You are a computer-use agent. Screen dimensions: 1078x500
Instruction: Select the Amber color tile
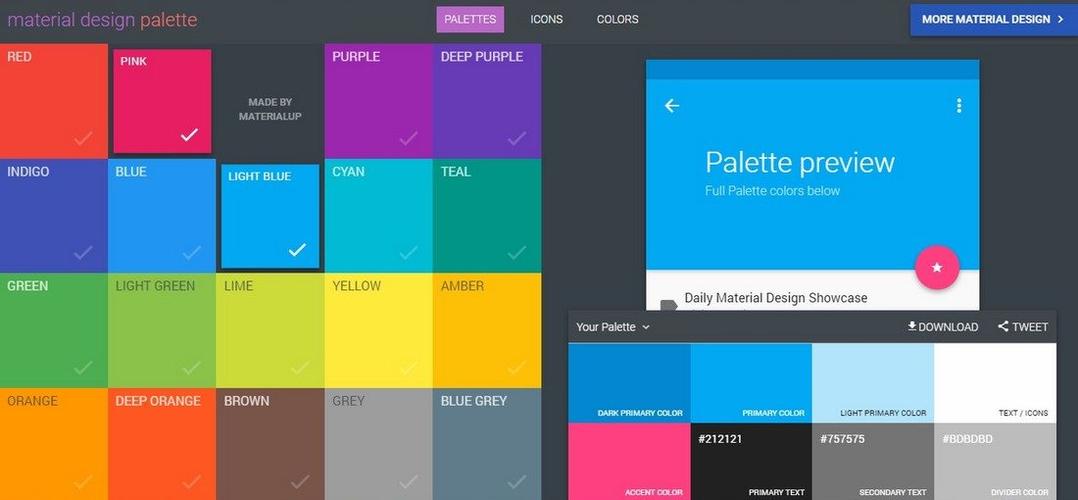click(x=487, y=330)
